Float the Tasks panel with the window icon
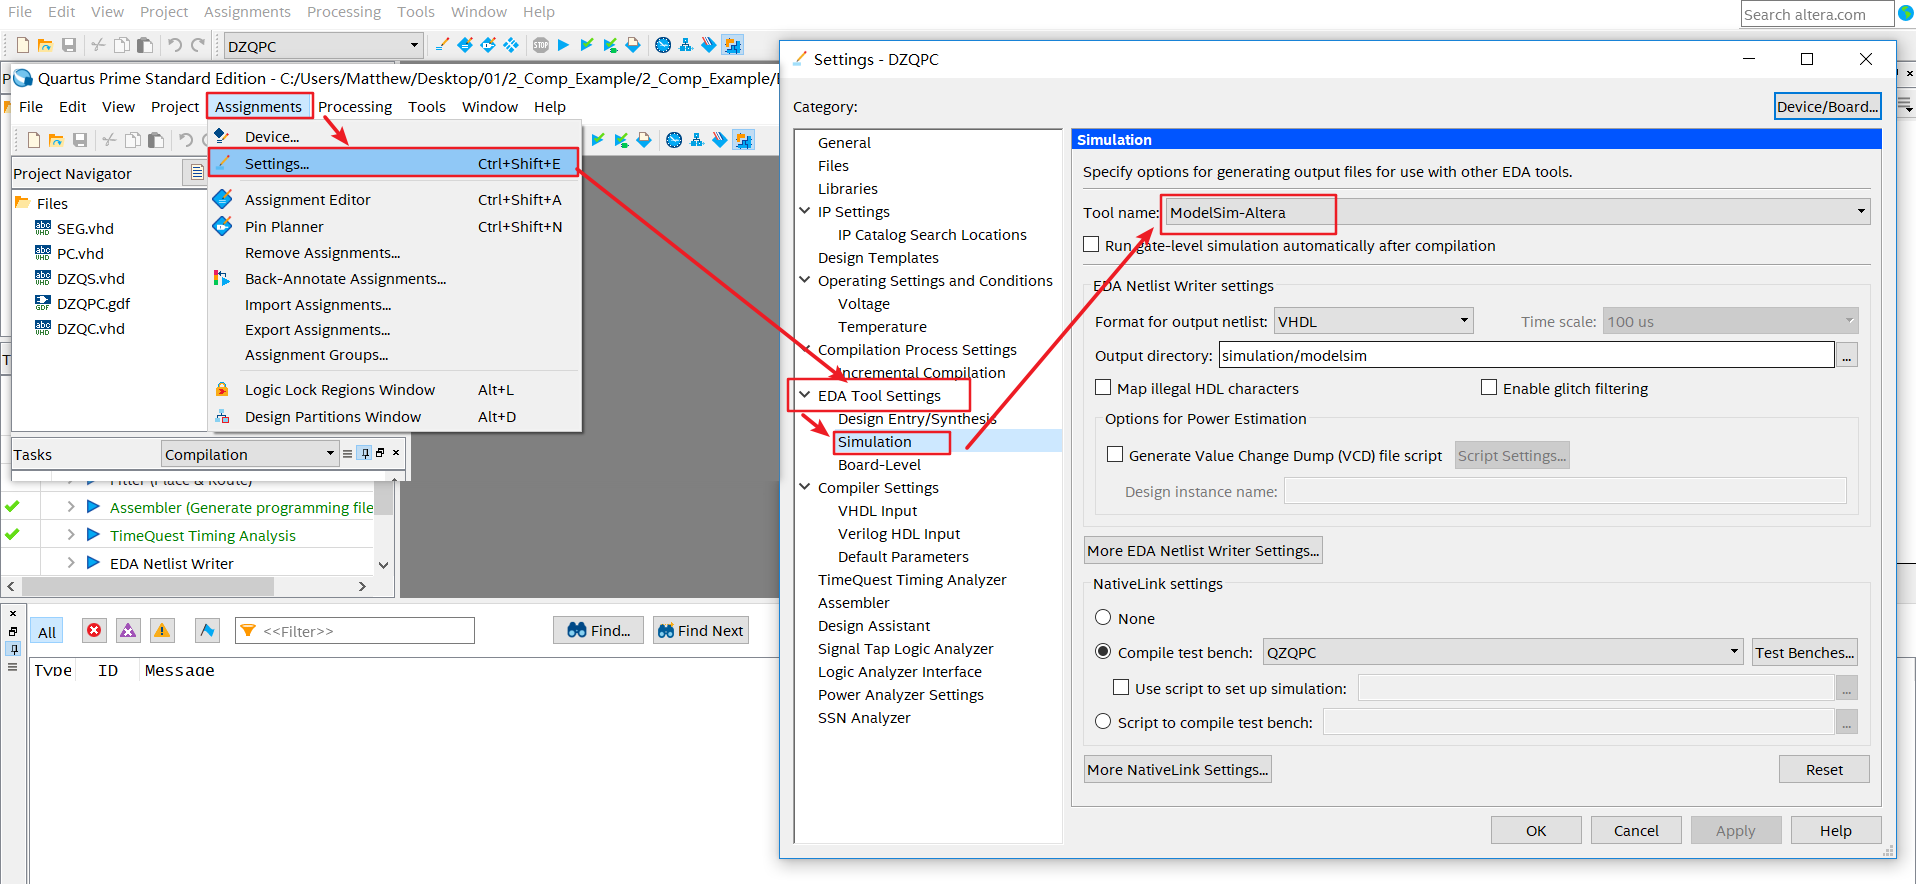This screenshot has width=1916, height=884. (380, 453)
